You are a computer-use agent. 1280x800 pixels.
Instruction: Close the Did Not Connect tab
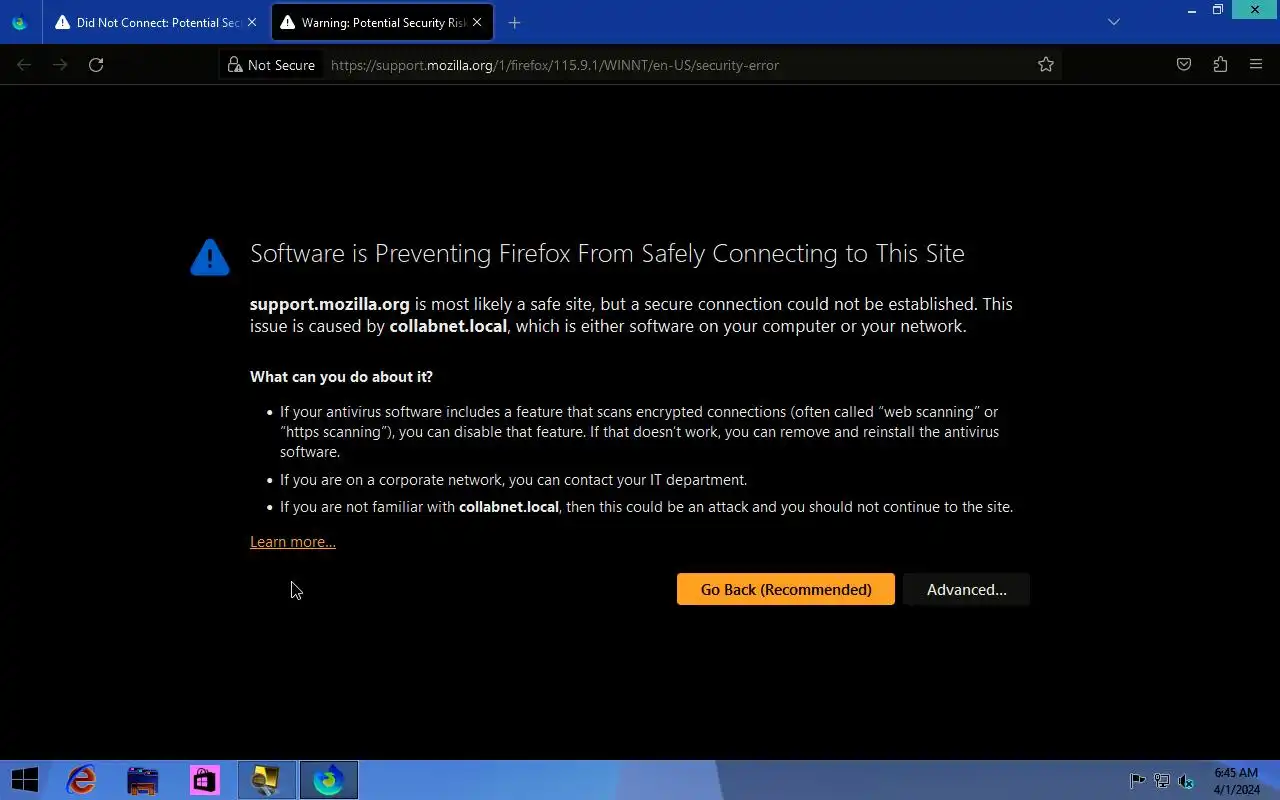click(252, 22)
